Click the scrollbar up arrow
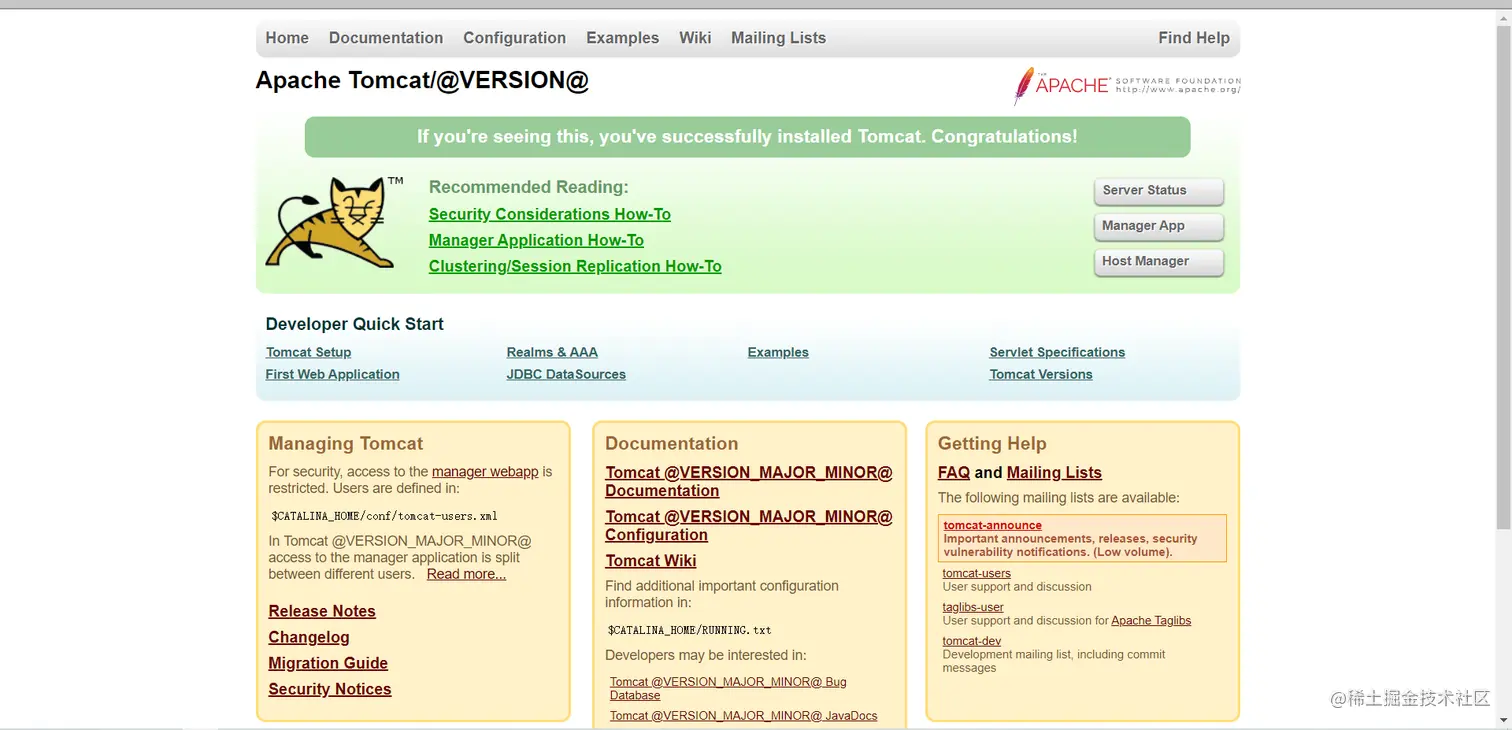This screenshot has height=730, width=1512. (x=1503, y=19)
